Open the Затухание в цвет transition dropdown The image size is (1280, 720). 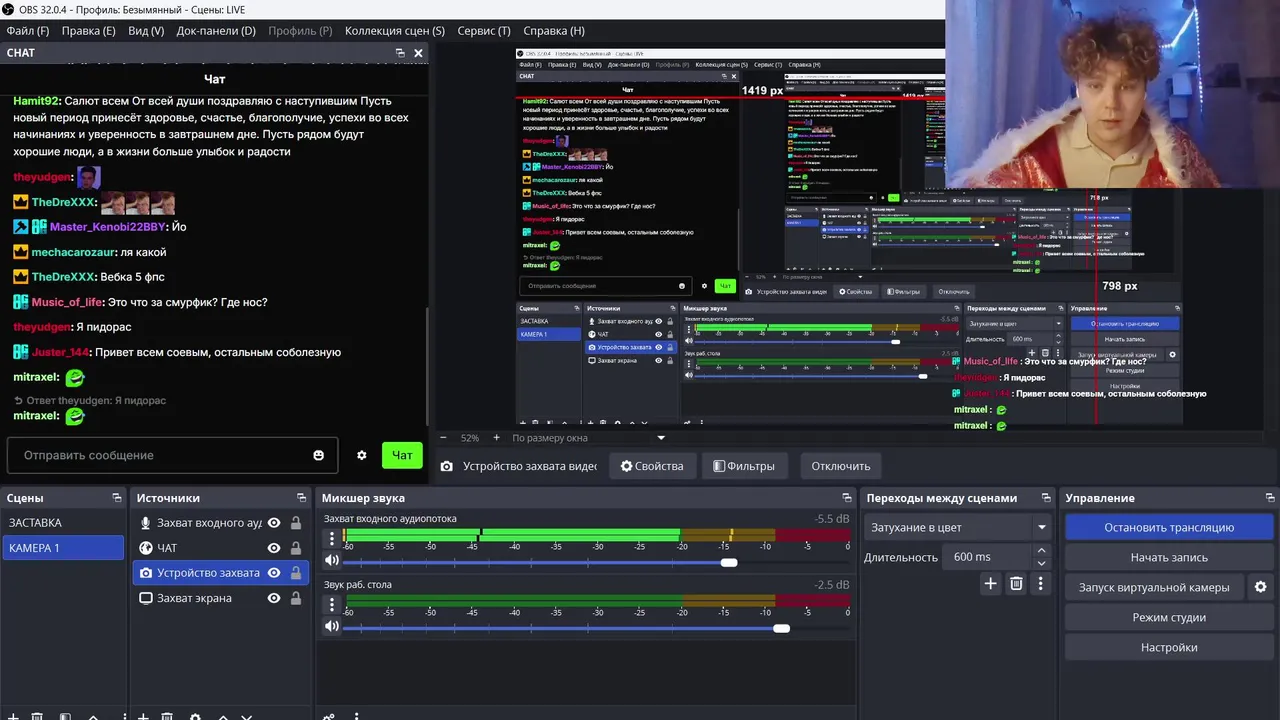coord(957,527)
